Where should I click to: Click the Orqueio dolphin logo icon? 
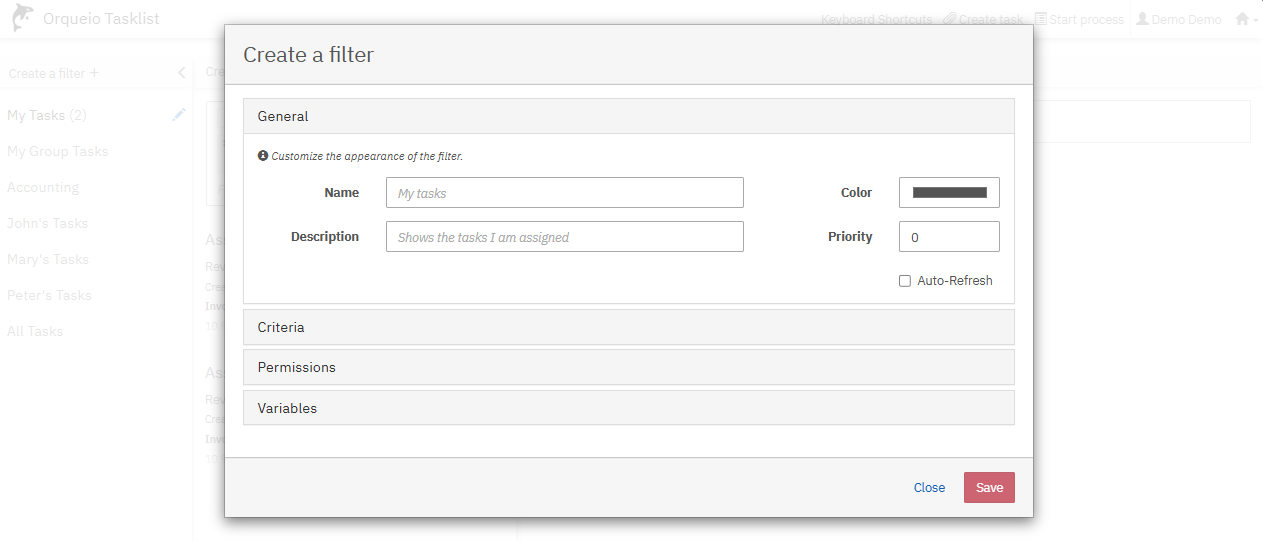click(22, 18)
